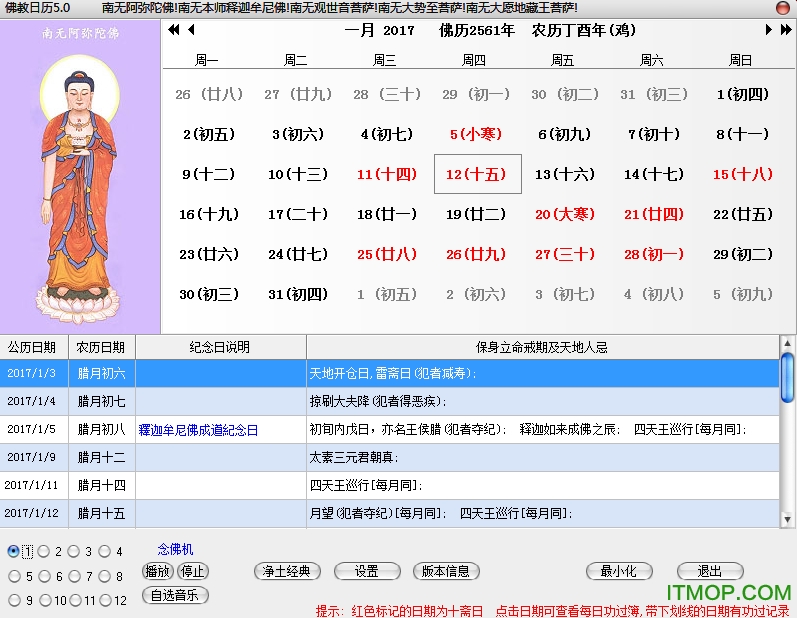
Task: Click the 农历日期 column header
Action: pyautogui.click(x=102, y=347)
